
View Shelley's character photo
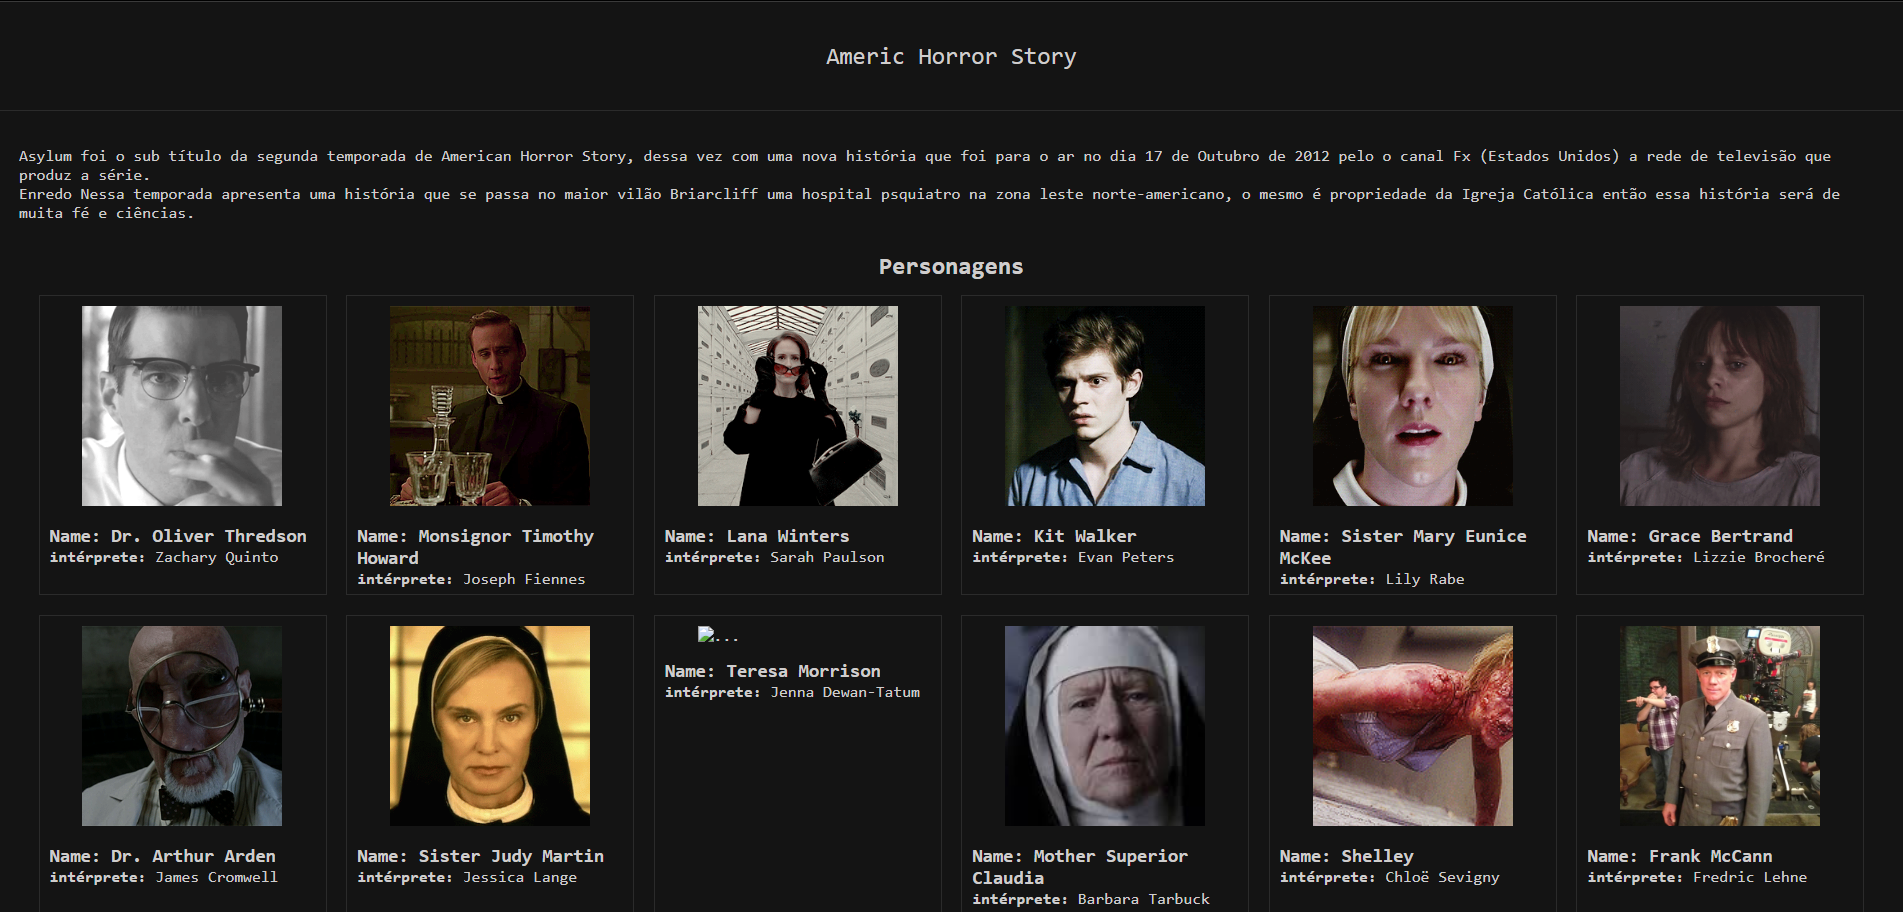point(1411,725)
